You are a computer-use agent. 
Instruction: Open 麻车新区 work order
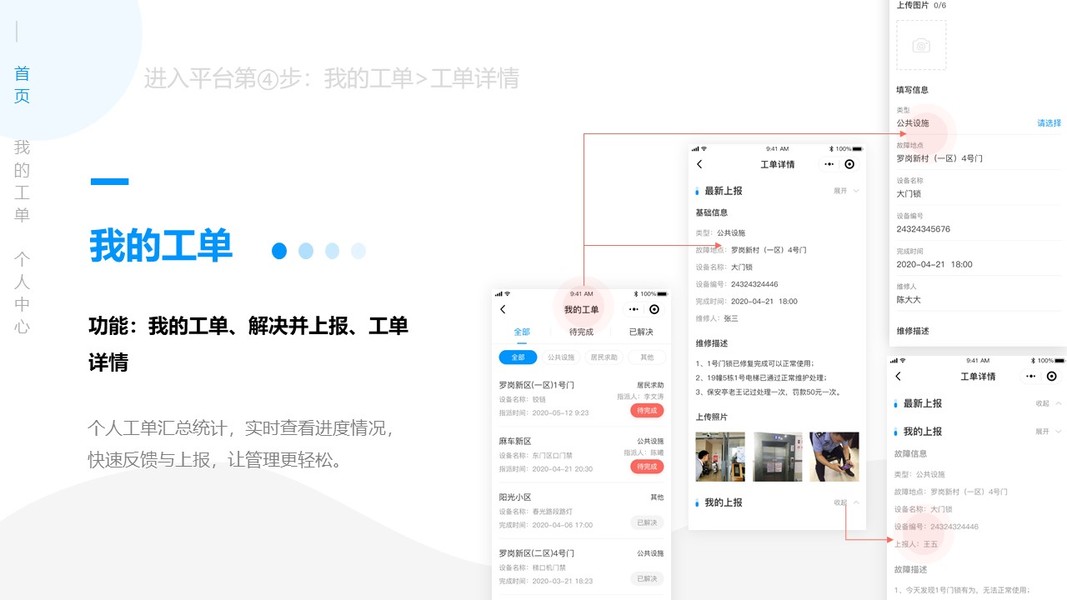pyautogui.click(x=581, y=454)
